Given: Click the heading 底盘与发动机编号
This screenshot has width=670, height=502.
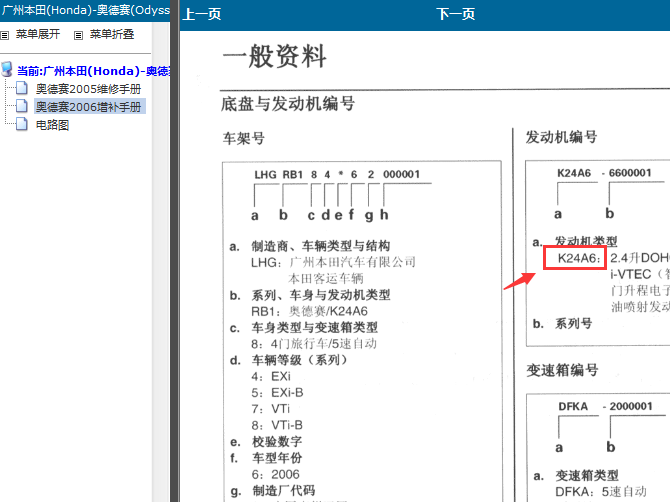Looking at the screenshot, I should pyautogui.click(x=288, y=104).
